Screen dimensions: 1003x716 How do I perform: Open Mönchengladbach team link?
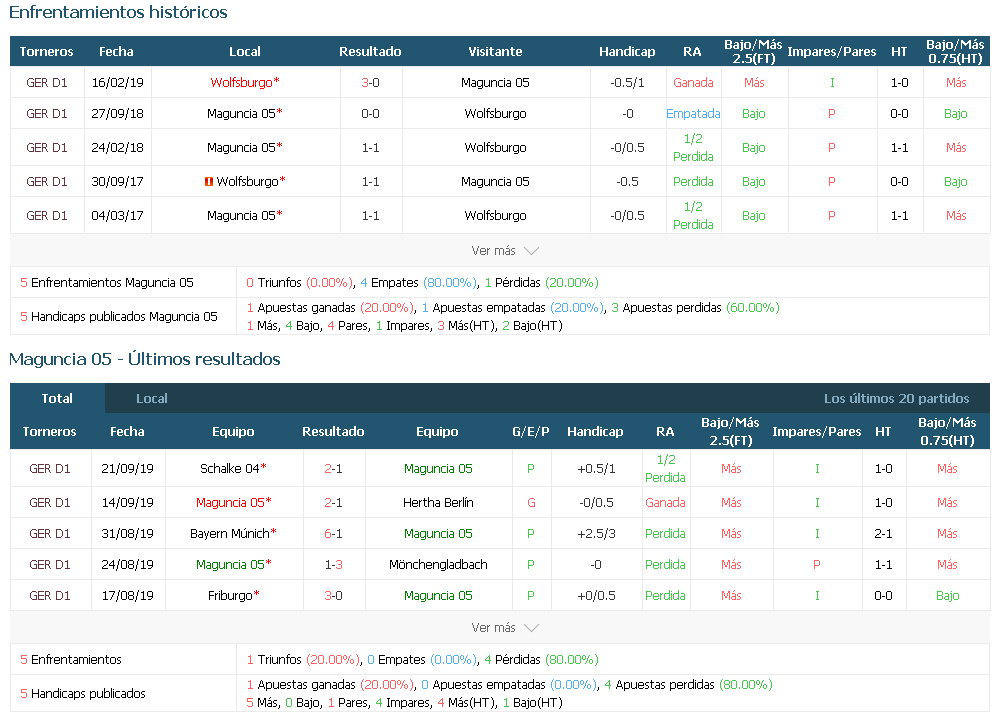438,565
